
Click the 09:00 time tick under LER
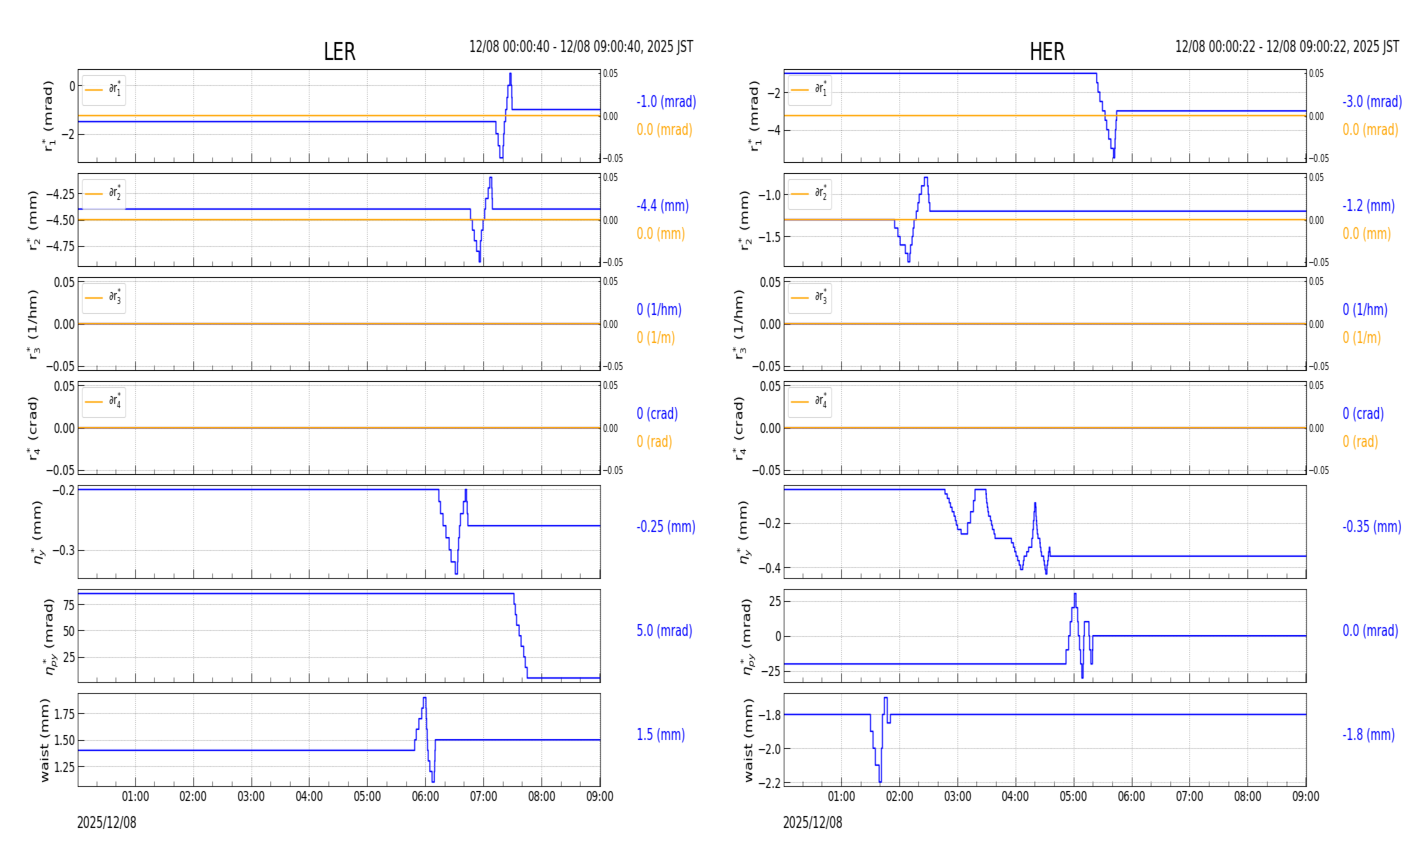[x=599, y=797]
